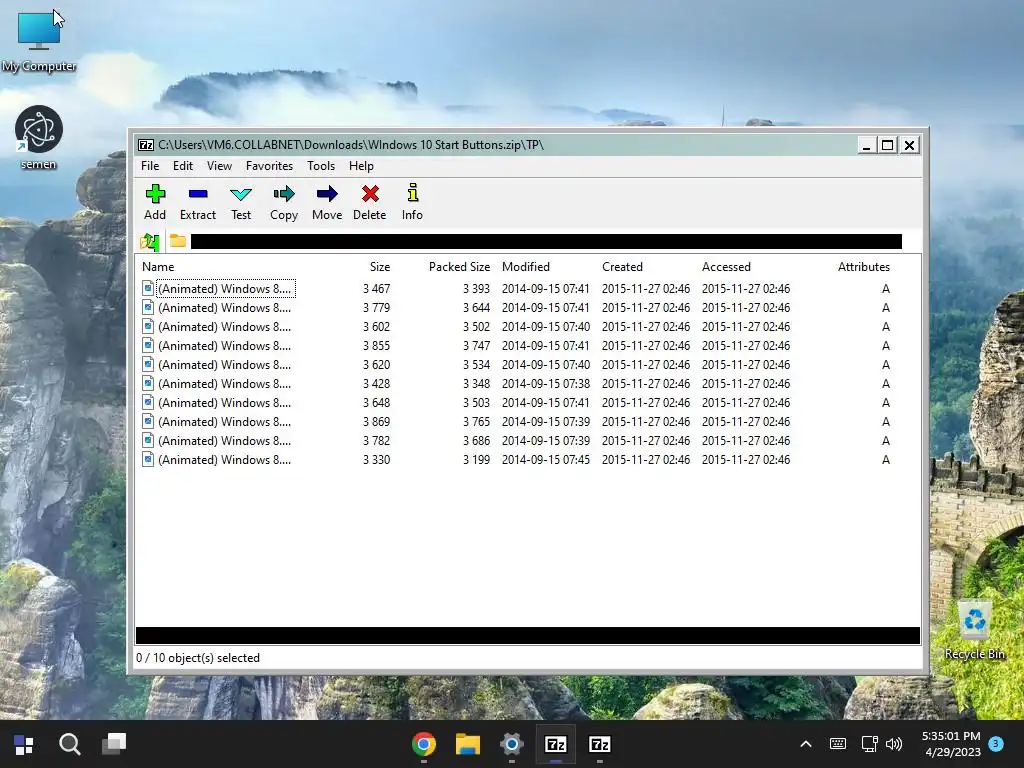Open File Explorer from taskbar
Image resolution: width=1024 pixels, height=768 pixels.
pos(468,744)
